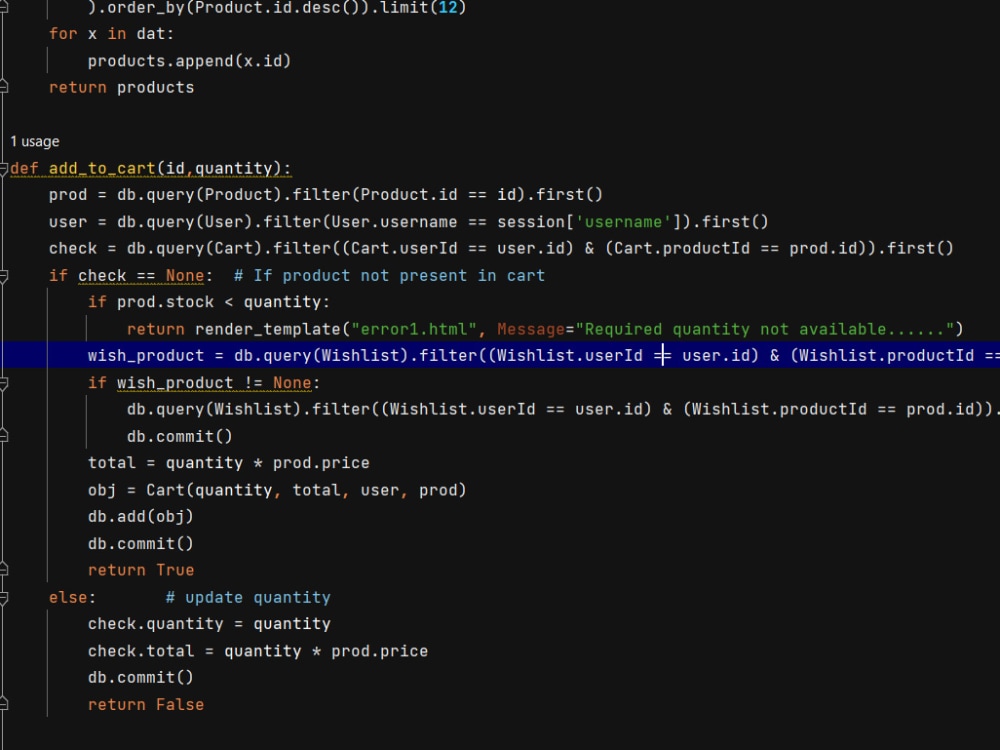Click the 'username' string in session lookup

623,222
